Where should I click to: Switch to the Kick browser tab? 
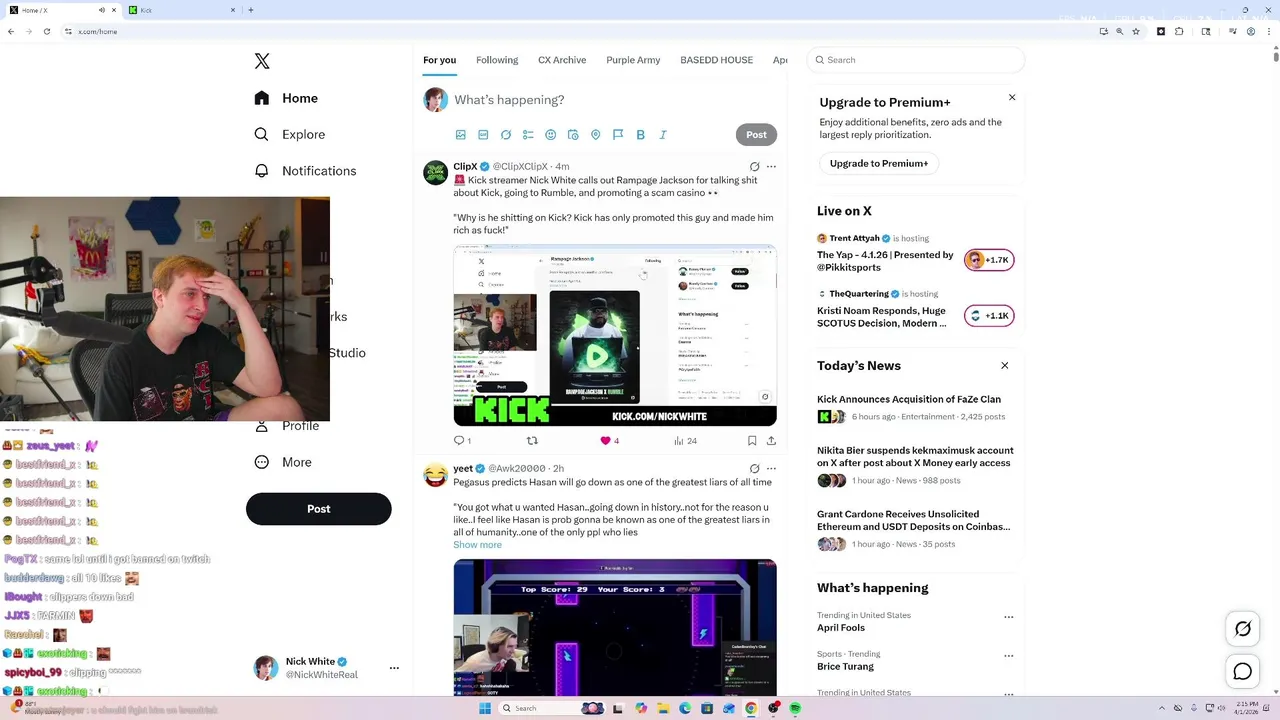tap(181, 10)
